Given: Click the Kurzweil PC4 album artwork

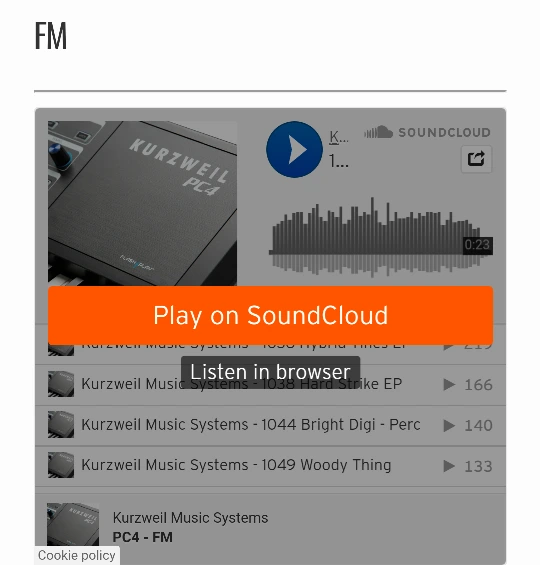Looking at the screenshot, I should coord(142,203).
